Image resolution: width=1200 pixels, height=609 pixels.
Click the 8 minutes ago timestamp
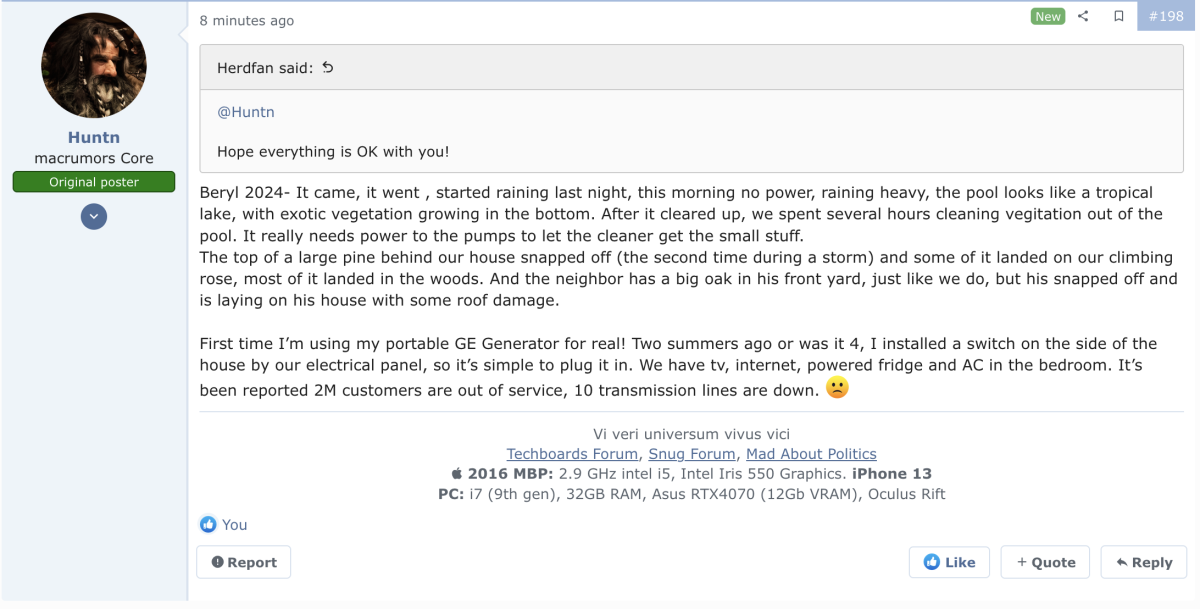click(247, 20)
